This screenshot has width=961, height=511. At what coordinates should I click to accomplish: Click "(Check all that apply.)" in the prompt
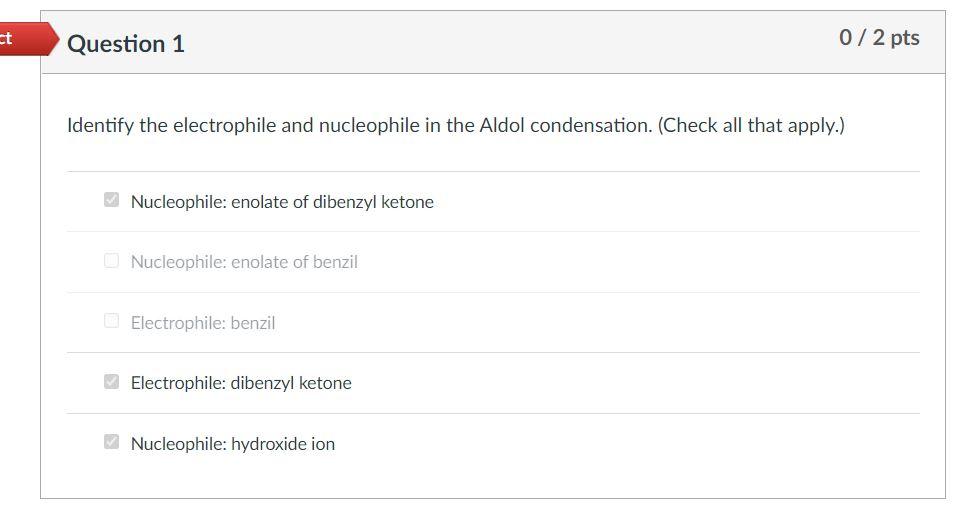tap(751, 126)
